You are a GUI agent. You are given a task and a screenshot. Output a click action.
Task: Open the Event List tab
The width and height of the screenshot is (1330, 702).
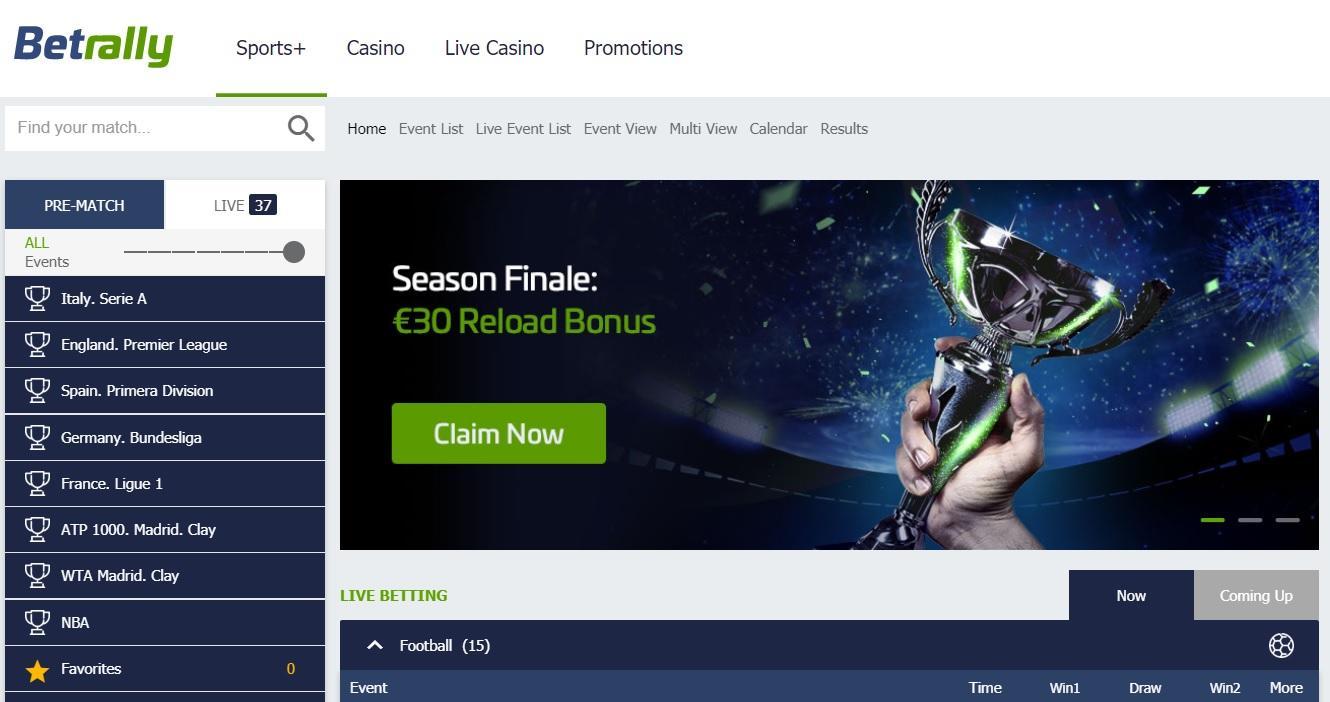[x=431, y=128]
